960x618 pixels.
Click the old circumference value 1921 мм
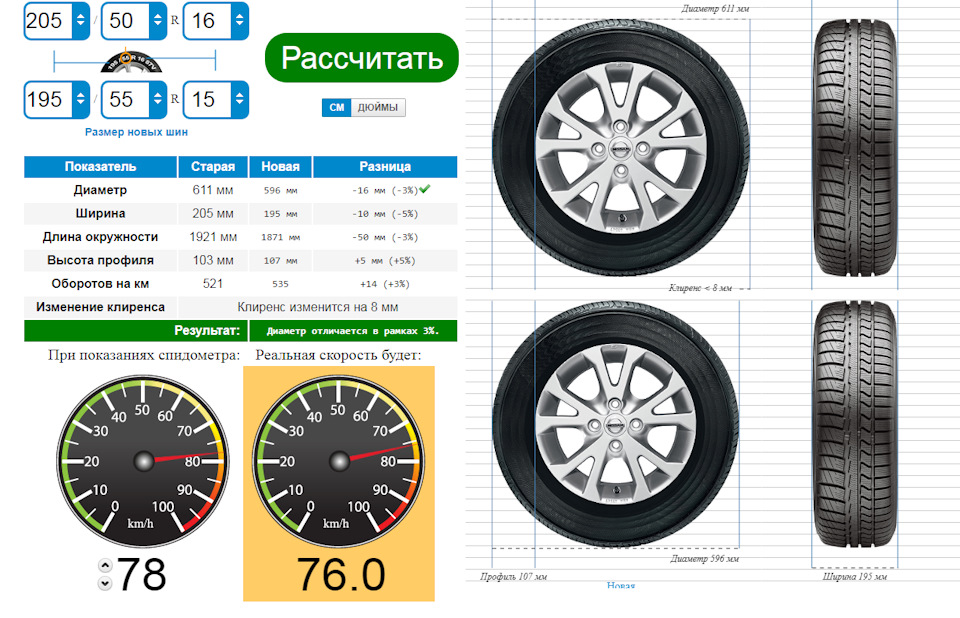[x=213, y=236]
